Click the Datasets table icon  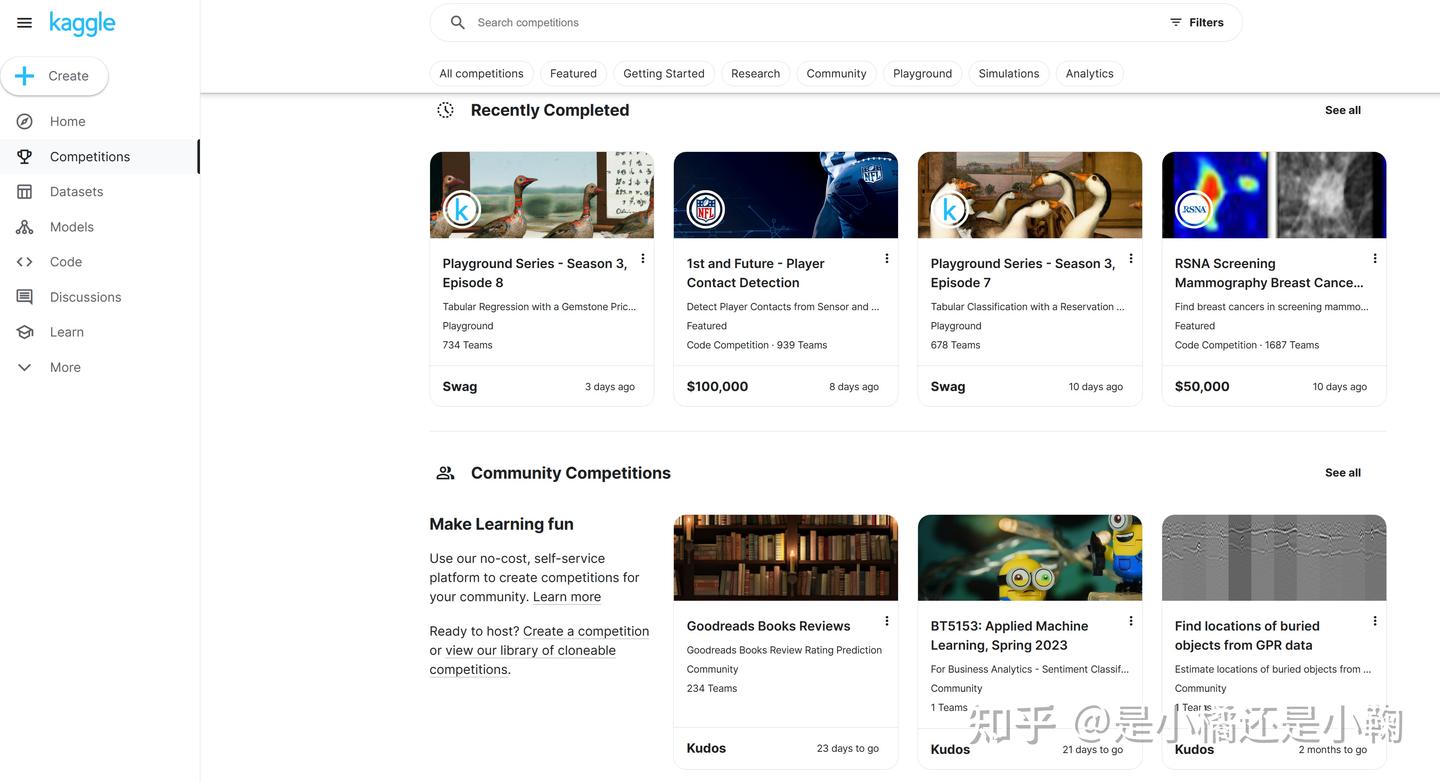[x=25, y=191]
